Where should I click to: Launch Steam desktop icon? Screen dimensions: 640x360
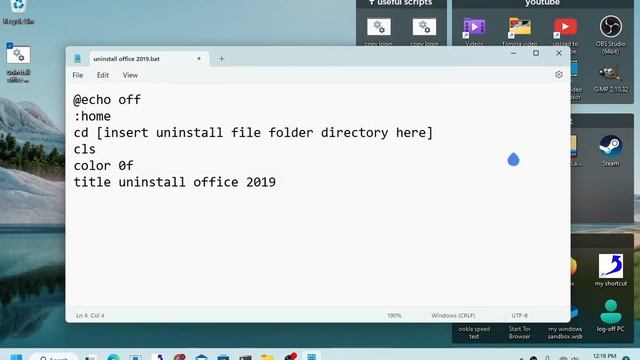(x=611, y=150)
